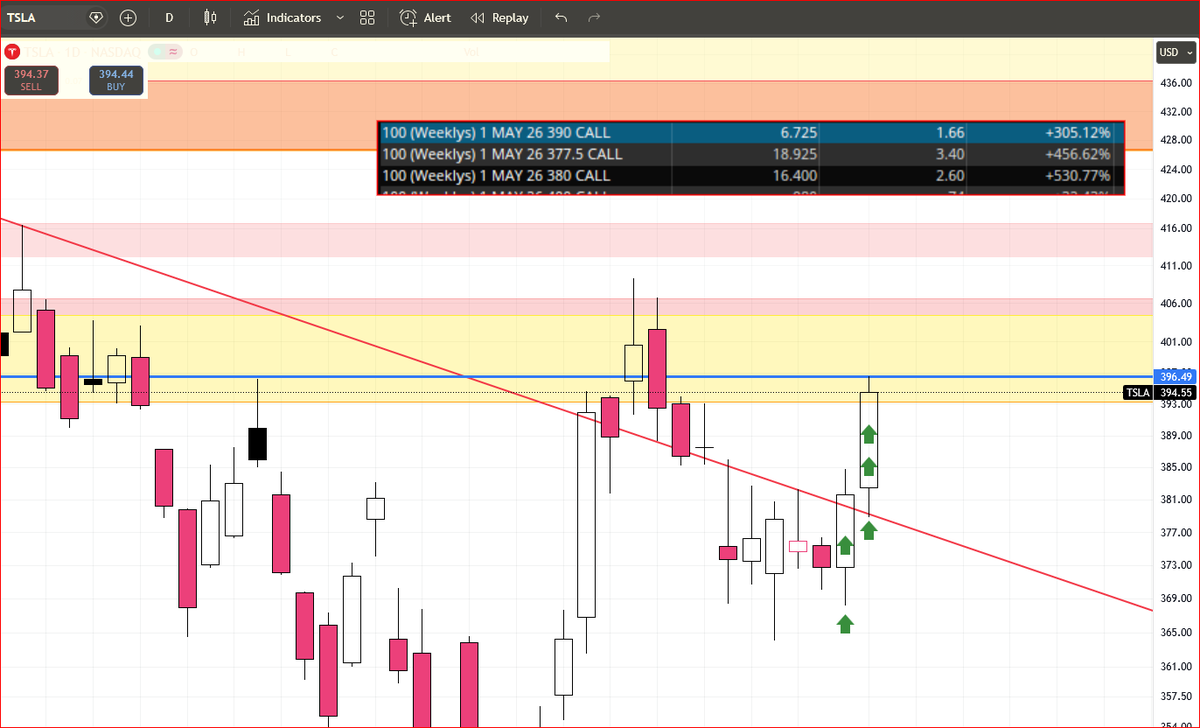This screenshot has width=1200, height=728.
Task: Click the Tesla logo in chart legend
Action: pyautogui.click(x=13, y=51)
